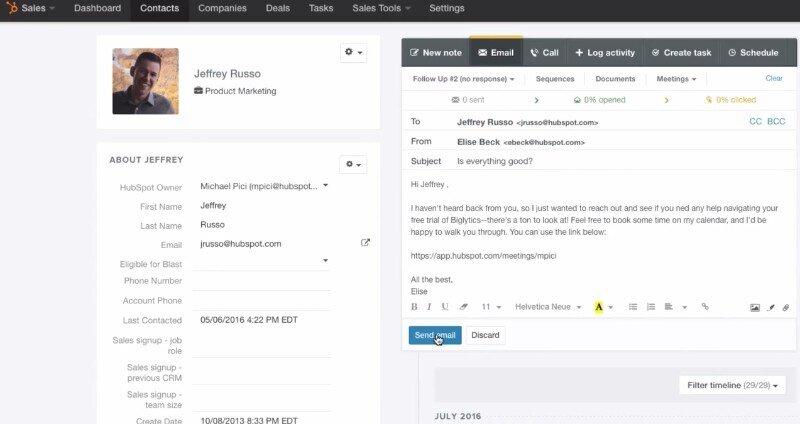The width and height of the screenshot is (800, 424).
Task: Toggle italic formatting in email editor
Action: coord(429,307)
